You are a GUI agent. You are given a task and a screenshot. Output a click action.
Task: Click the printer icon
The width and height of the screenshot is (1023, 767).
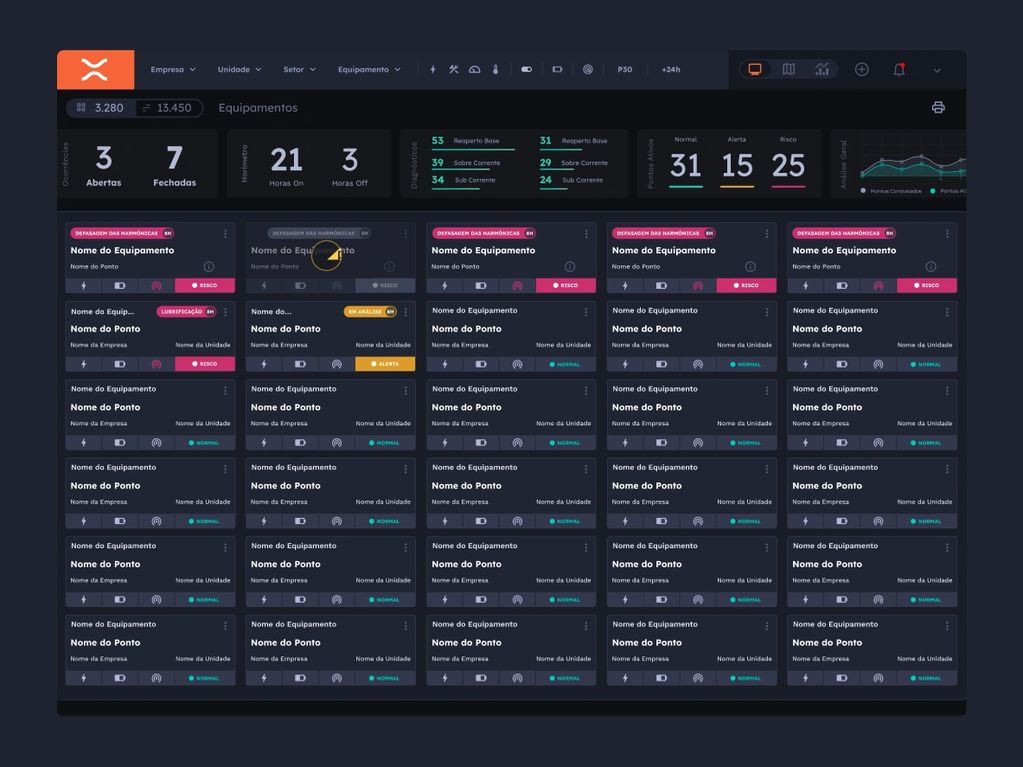(x=938, y=108)
